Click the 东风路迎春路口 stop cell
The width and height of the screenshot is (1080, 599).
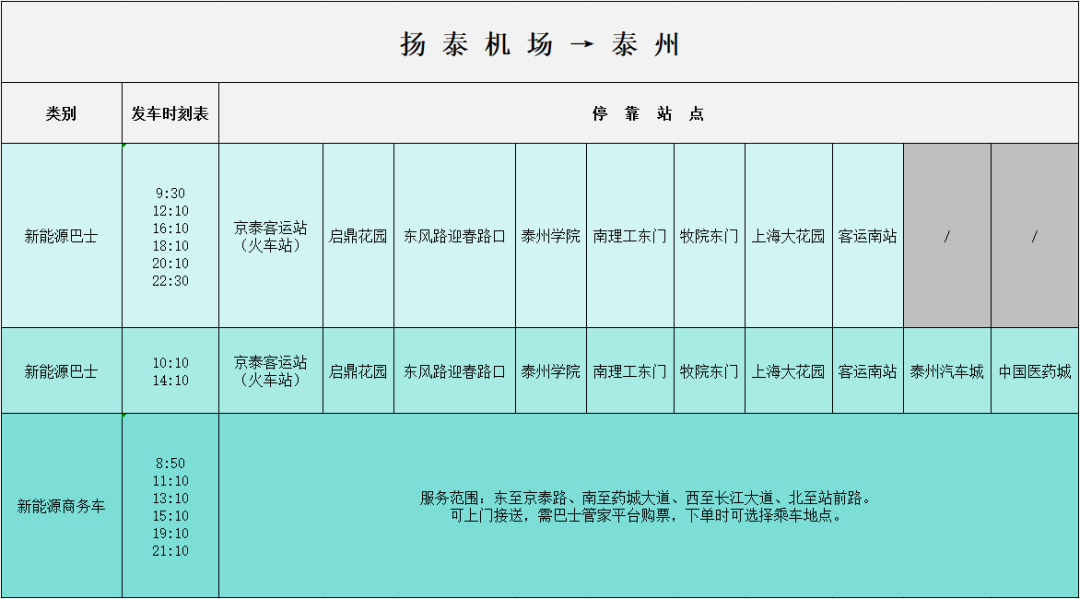tap(451, 236)
